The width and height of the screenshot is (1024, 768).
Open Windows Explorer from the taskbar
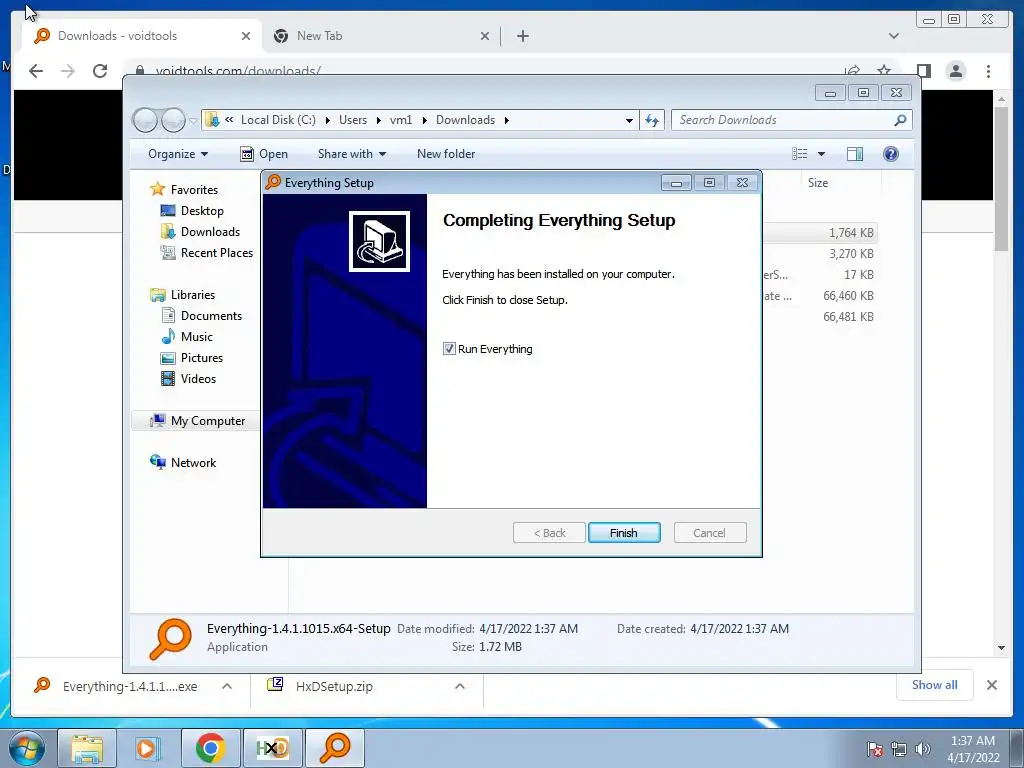[x=87, y=749]
